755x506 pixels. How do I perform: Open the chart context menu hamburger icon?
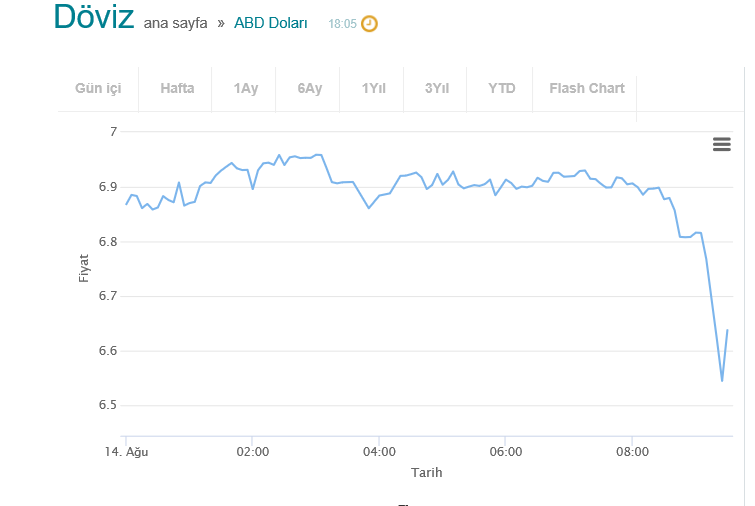pos(721,144)
